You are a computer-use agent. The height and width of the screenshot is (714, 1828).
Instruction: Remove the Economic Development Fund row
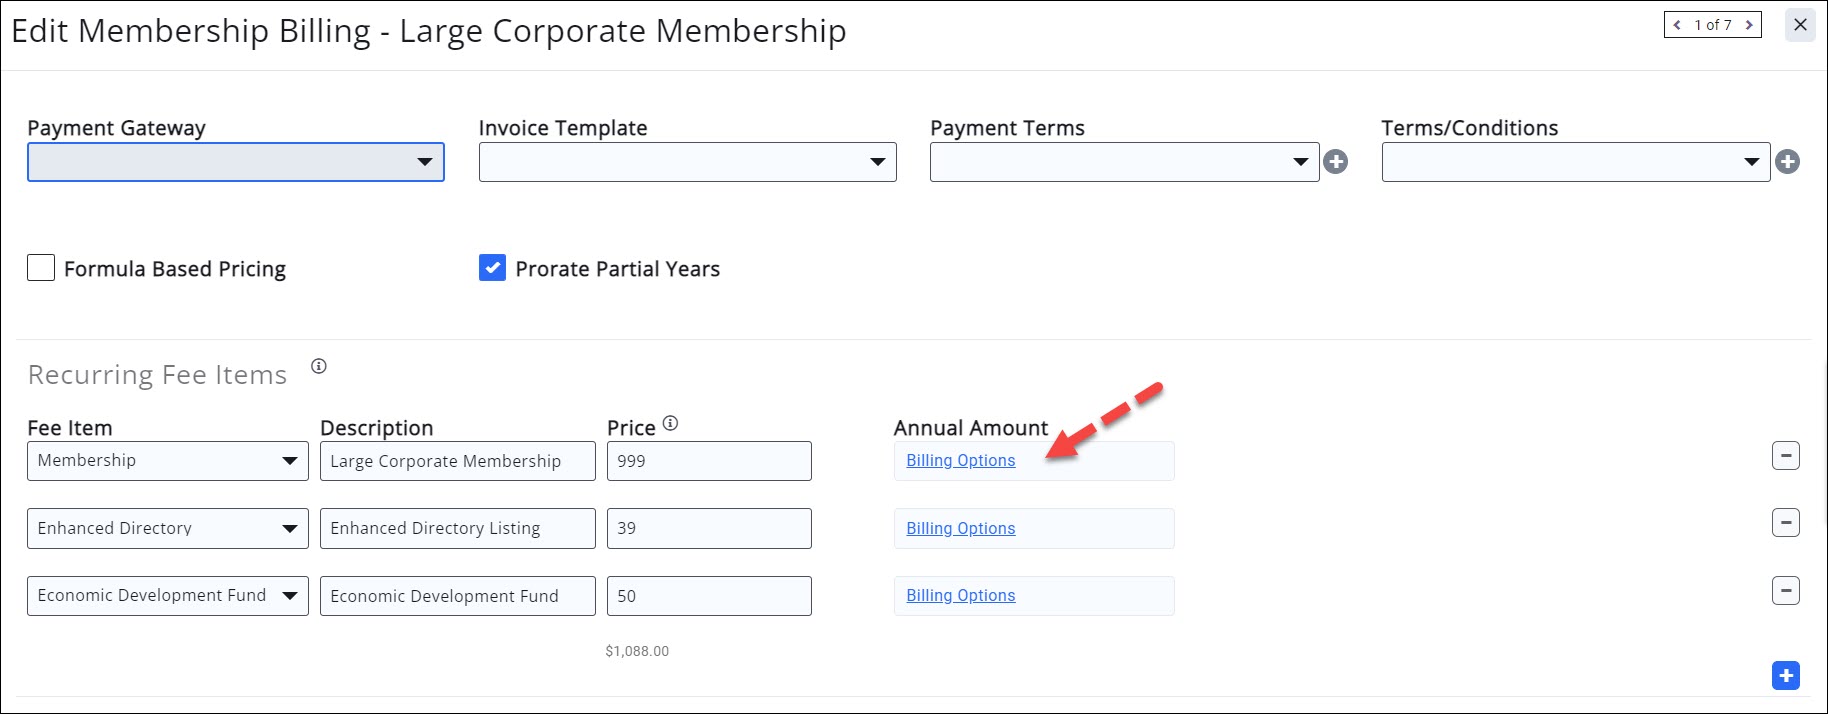point(1785,591)
